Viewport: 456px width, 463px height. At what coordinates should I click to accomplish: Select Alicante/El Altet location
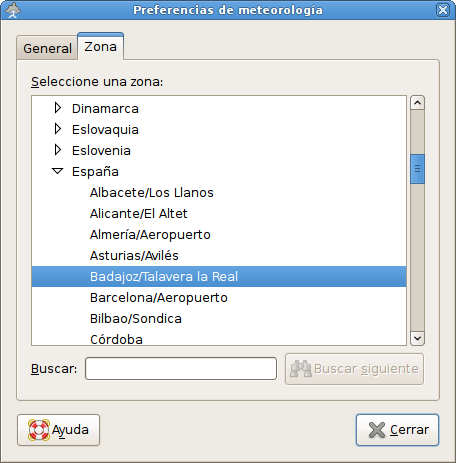139,214
